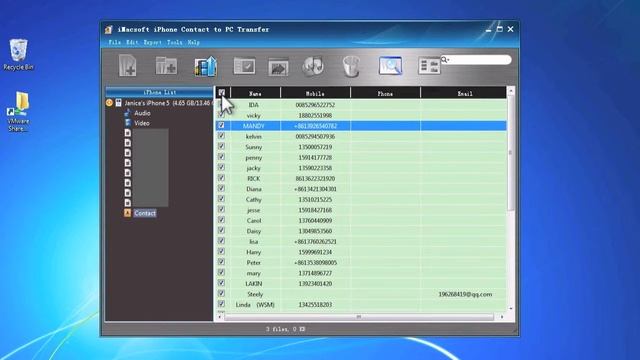Image resolution: width=640 pixels, height=360 pixels.
Task: Toggle the select-all checkbox in the table header
Action: click(x=222, y=93)
